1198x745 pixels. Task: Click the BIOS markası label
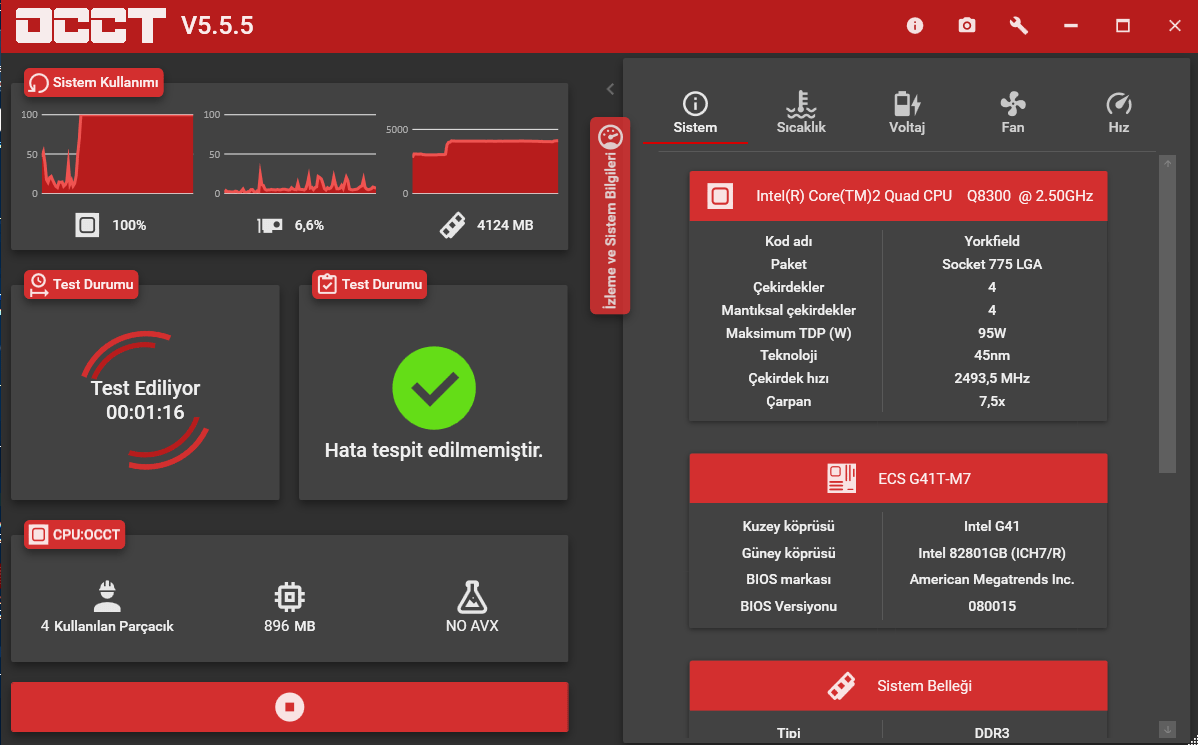(788, 579)
